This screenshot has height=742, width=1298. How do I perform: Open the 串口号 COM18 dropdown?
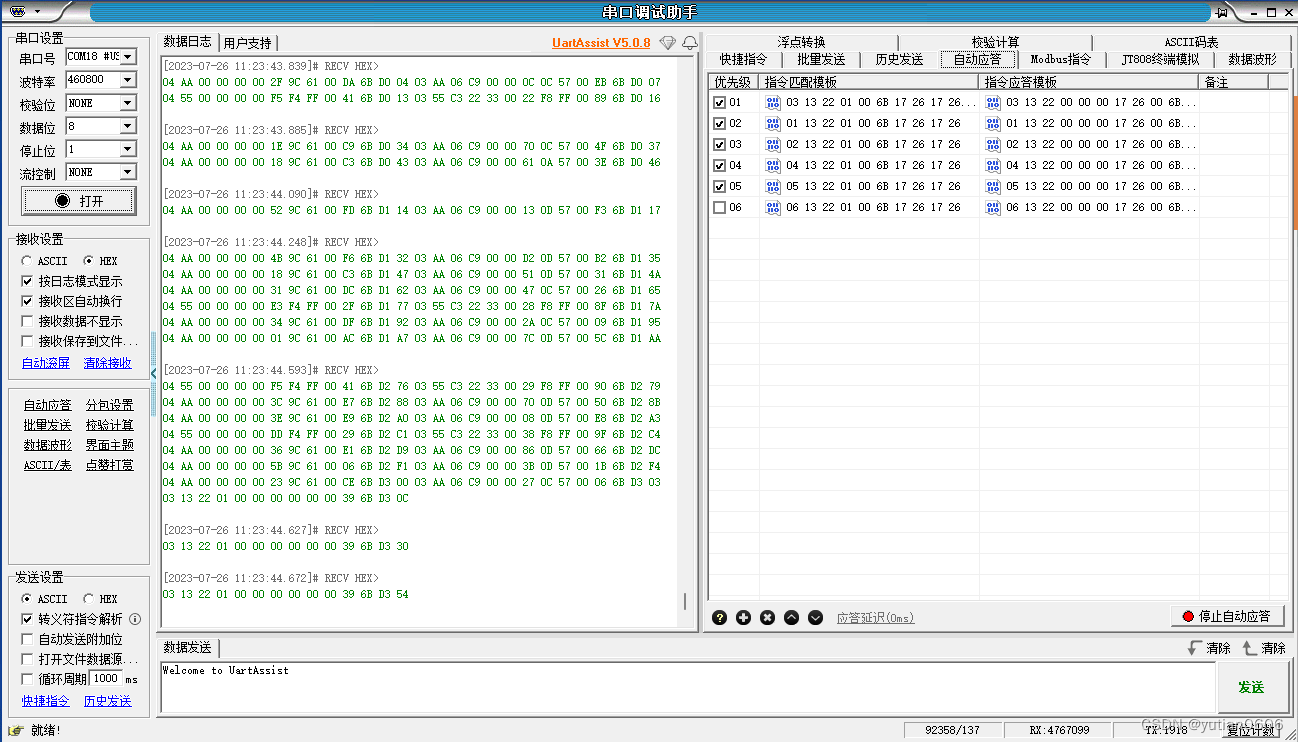128,57
